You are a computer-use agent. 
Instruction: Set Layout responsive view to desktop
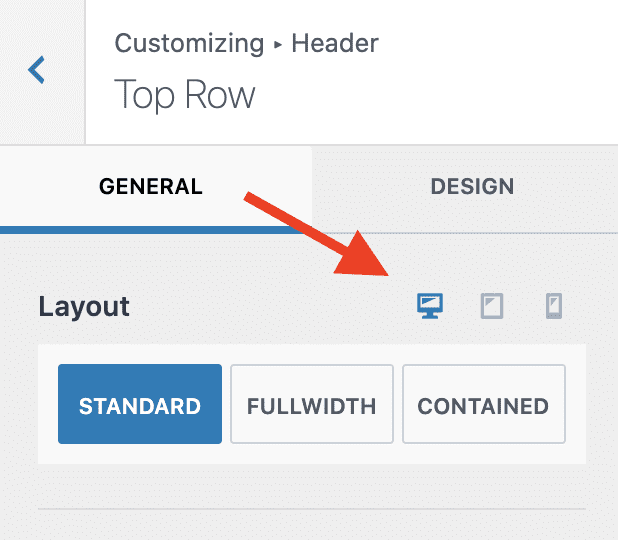[x=430, y=306]
